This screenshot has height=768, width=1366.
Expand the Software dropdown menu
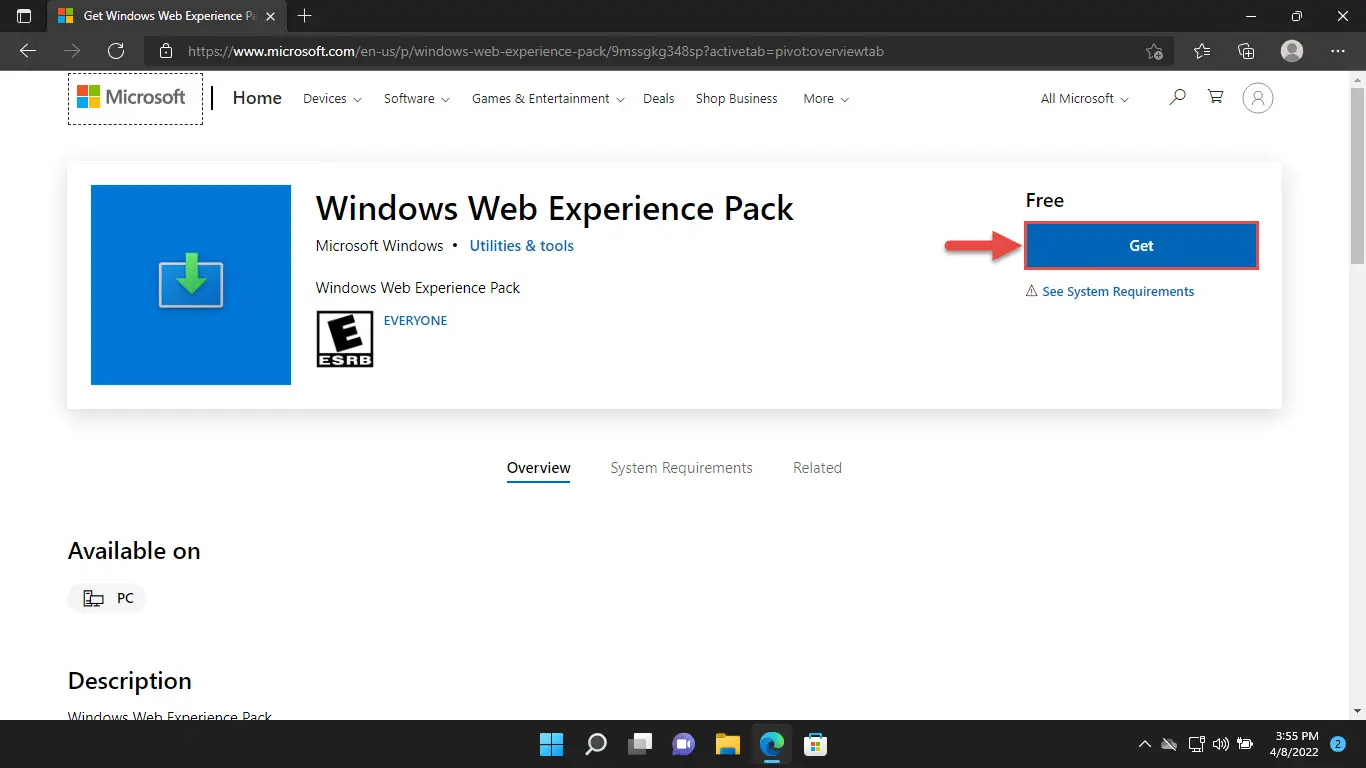pos(417,99)
